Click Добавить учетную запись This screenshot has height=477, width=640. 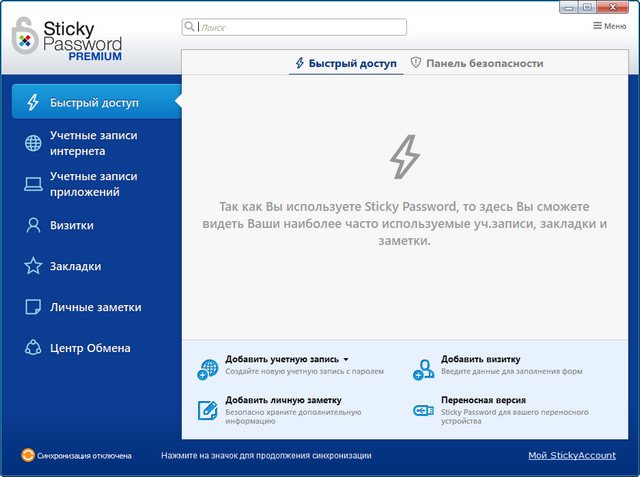(x=282, y=359)
